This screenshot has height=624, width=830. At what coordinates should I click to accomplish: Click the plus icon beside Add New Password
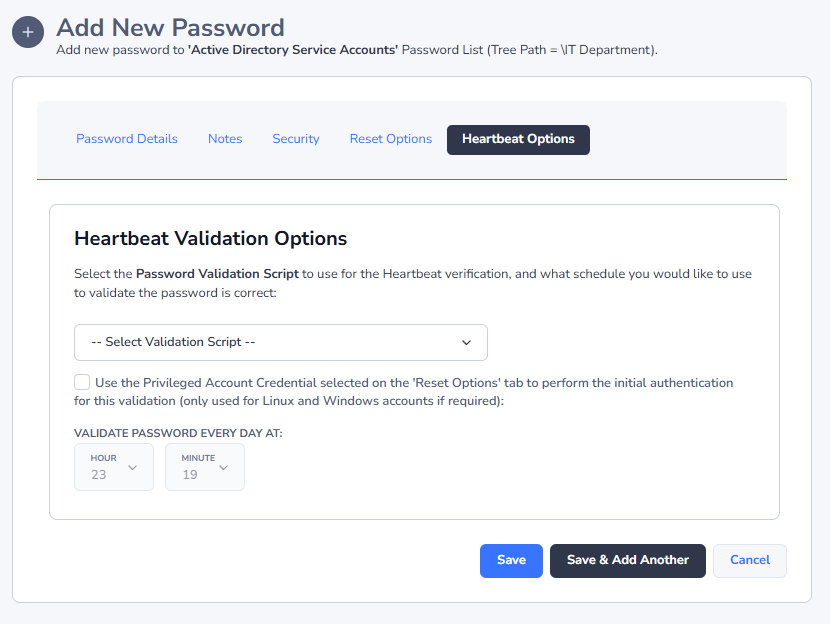coord(28,32)
